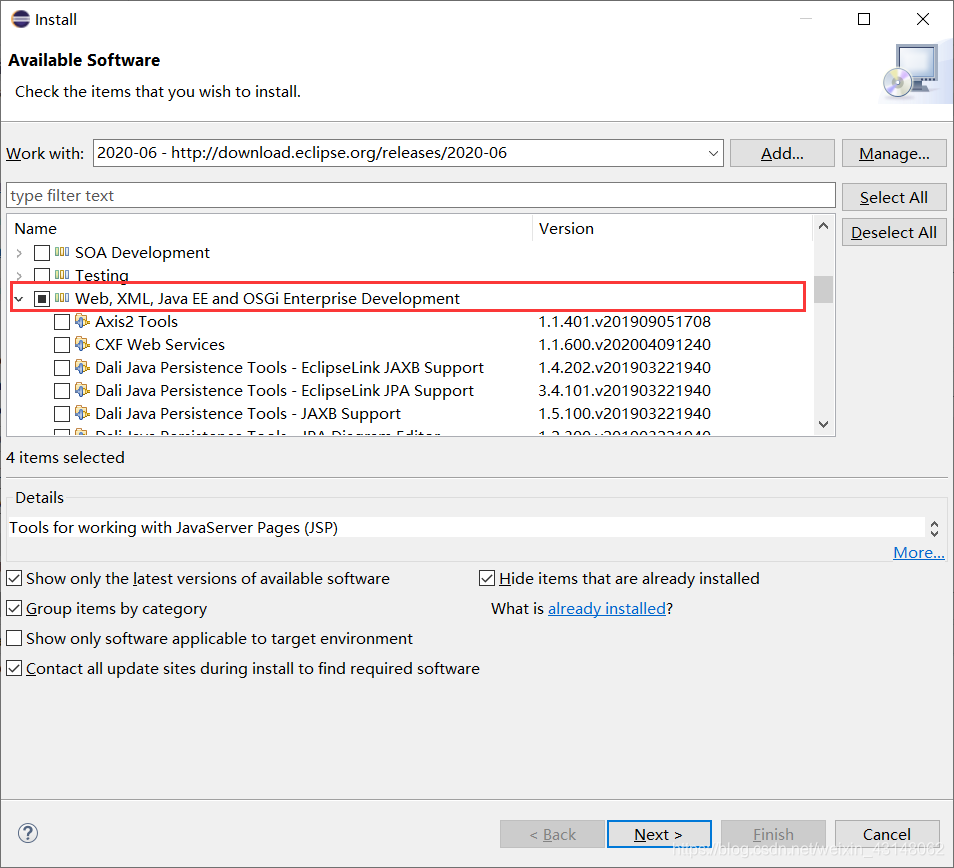The width and height of the screenshot is (954, 868).
Task: Click the software list scroll down arrow
Action: click(x=823, y=424)
